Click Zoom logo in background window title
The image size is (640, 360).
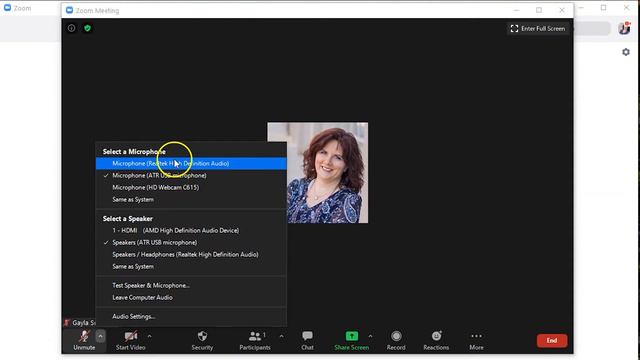[7, 8]
